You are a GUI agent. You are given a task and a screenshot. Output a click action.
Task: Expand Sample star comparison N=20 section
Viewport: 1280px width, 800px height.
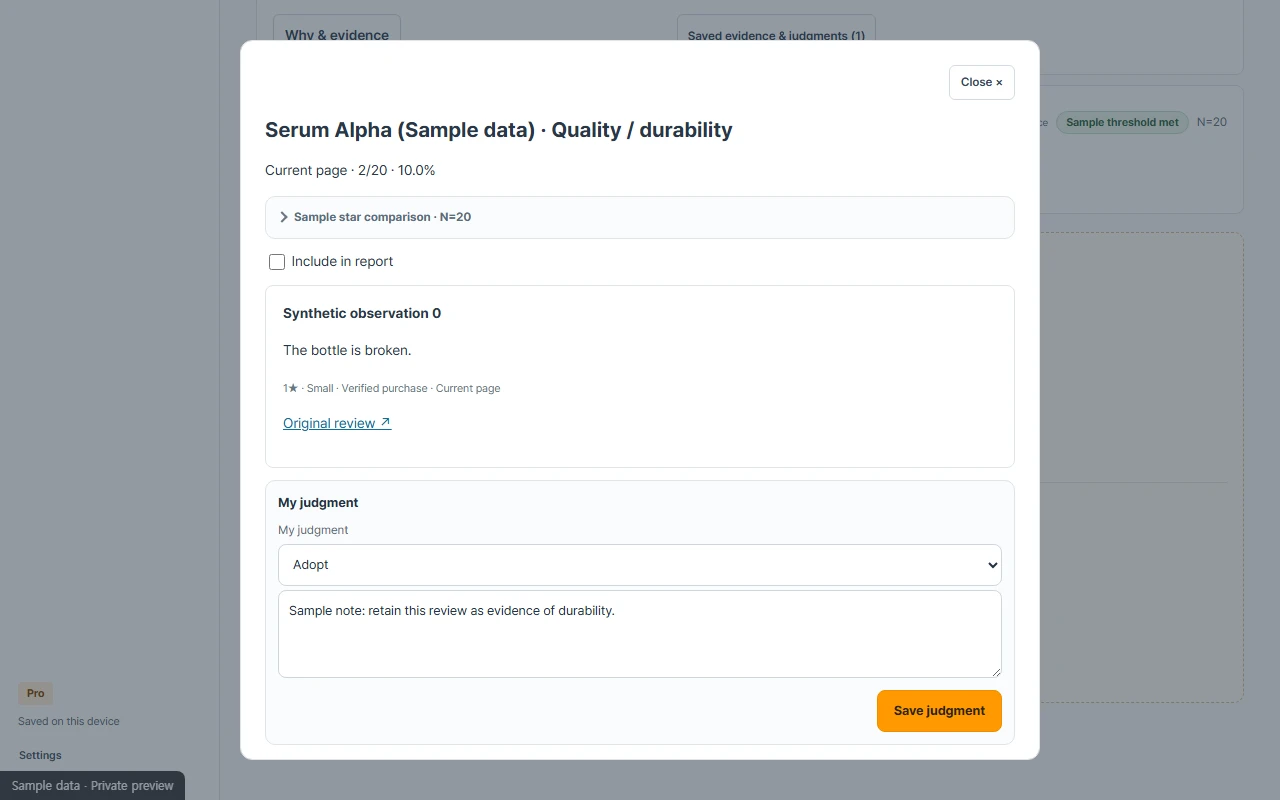coord(640,217)
